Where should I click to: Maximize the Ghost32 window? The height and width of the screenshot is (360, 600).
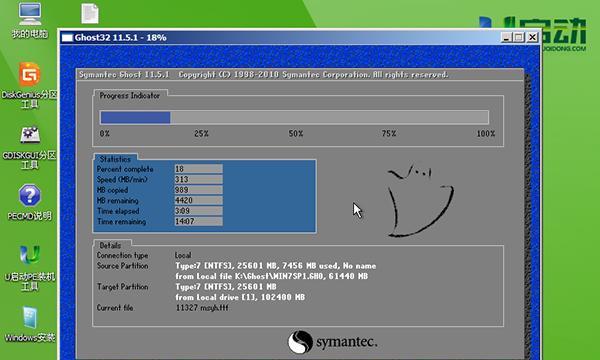[518, 37]
